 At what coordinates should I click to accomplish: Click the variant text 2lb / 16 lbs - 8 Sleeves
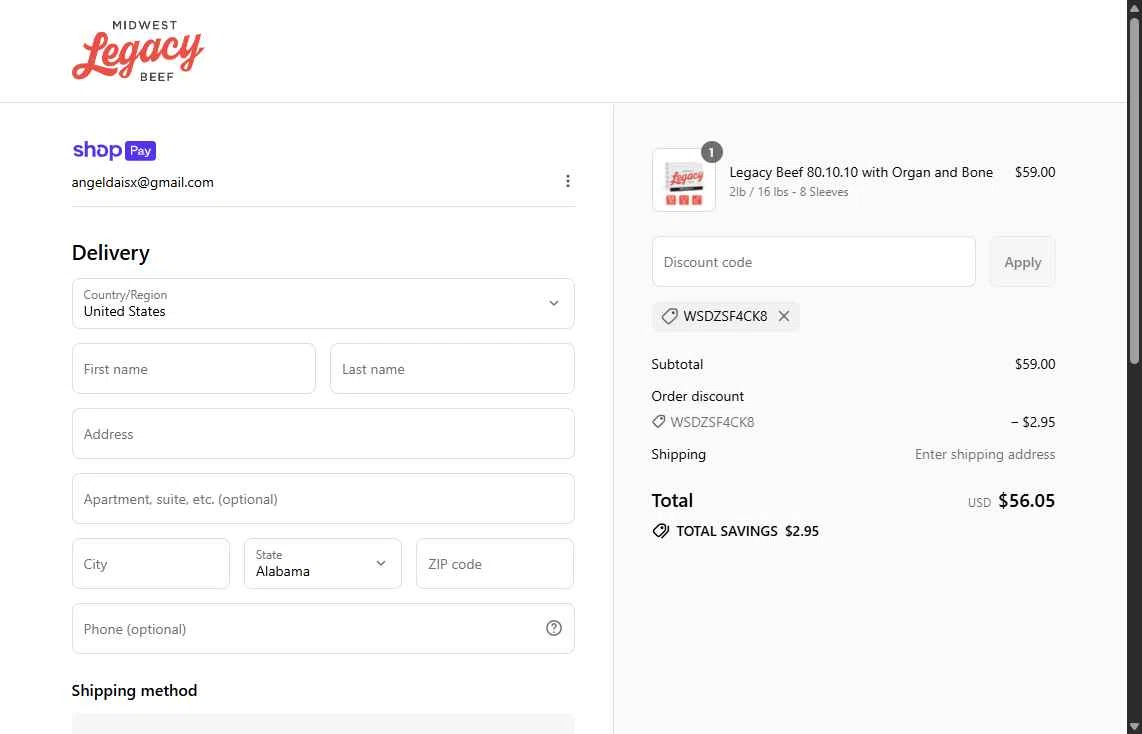pyautogui.click(x=789, y=192)
